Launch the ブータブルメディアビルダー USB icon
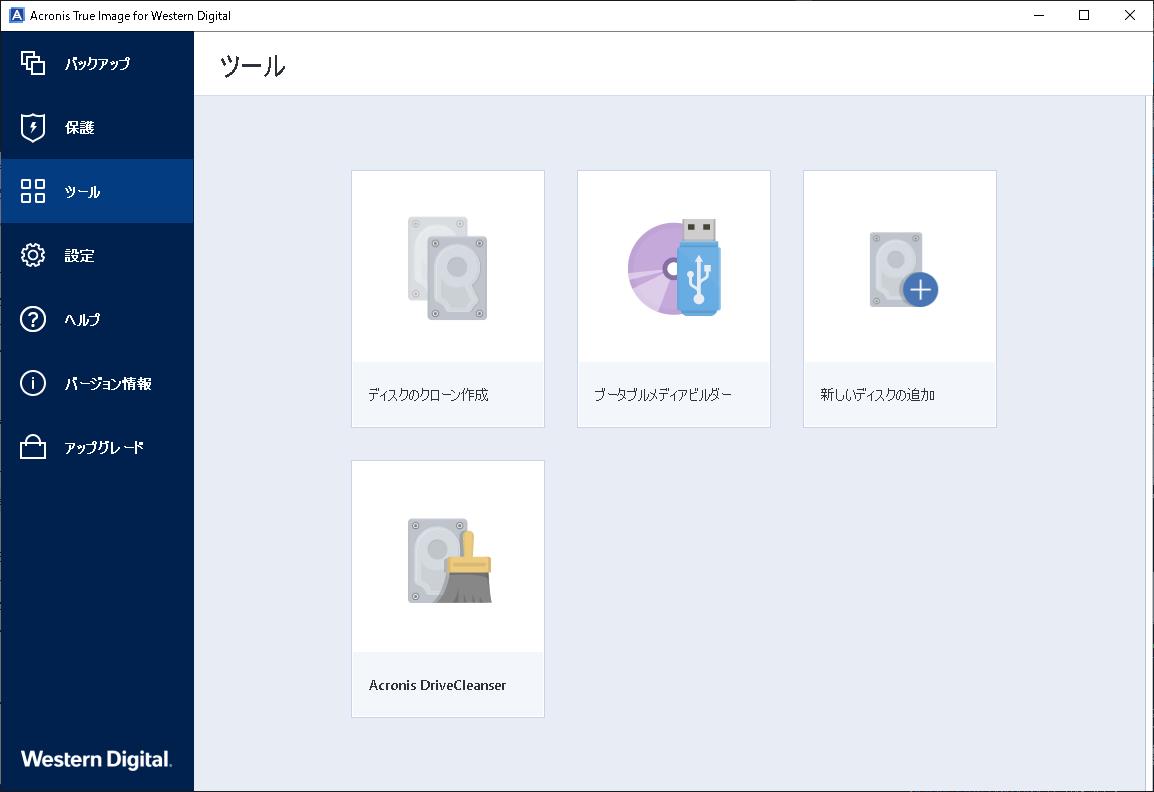Screen dimensions: 1154x792 tap(673, 265)
